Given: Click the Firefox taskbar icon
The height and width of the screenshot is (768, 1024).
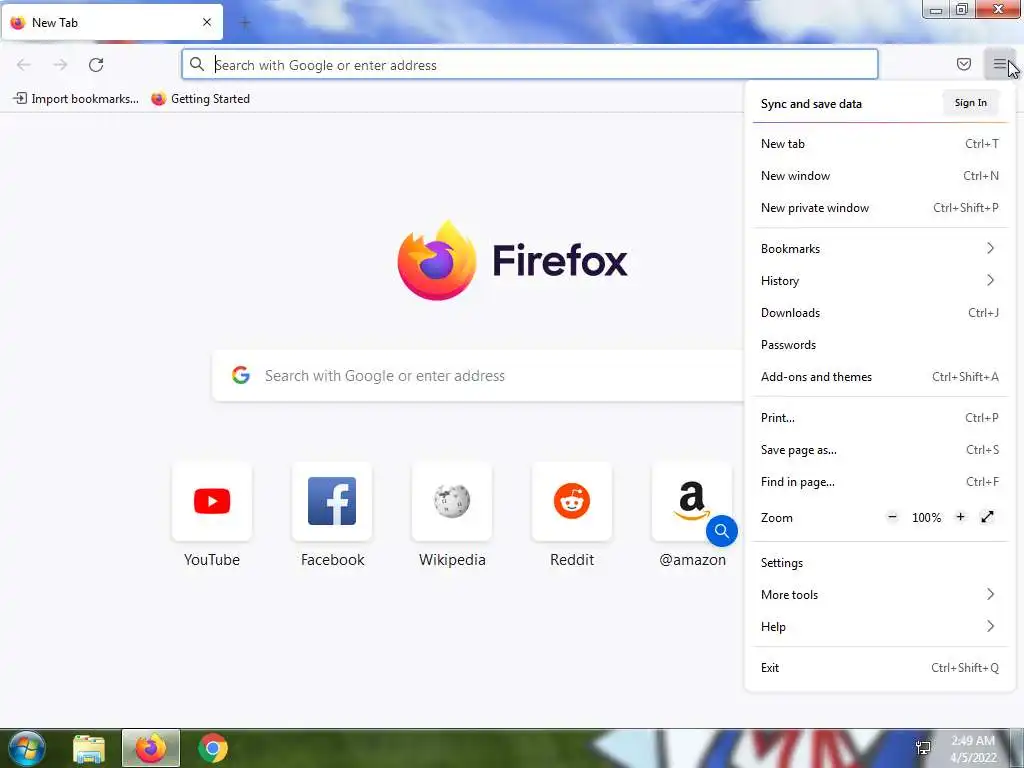Looking at the screenshot, I should point(151,748).
